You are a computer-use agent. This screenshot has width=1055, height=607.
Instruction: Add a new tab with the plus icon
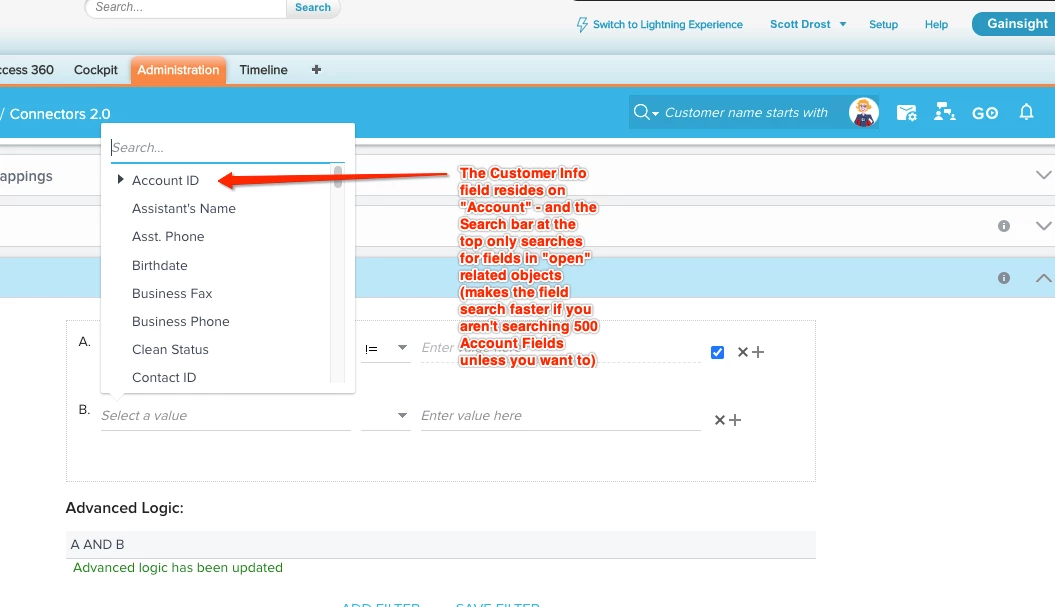coord(316,69)
